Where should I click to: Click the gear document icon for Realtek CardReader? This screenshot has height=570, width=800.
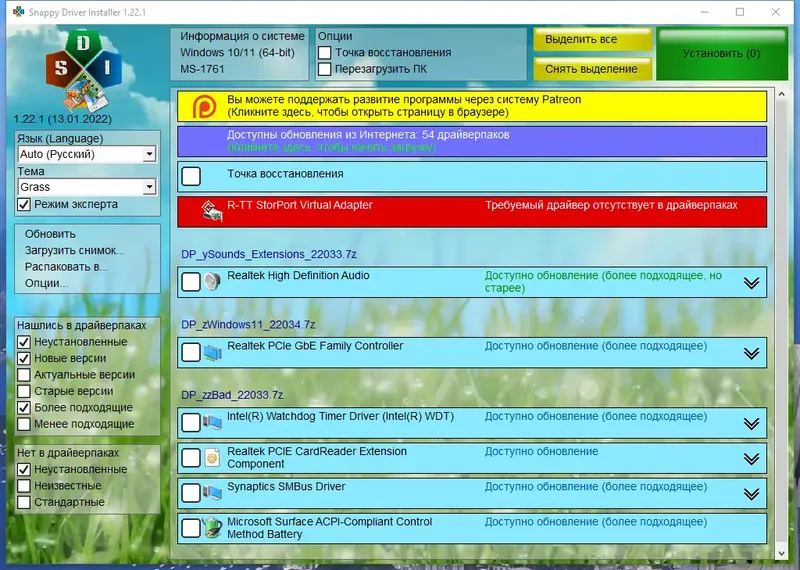tap(212, 458)
